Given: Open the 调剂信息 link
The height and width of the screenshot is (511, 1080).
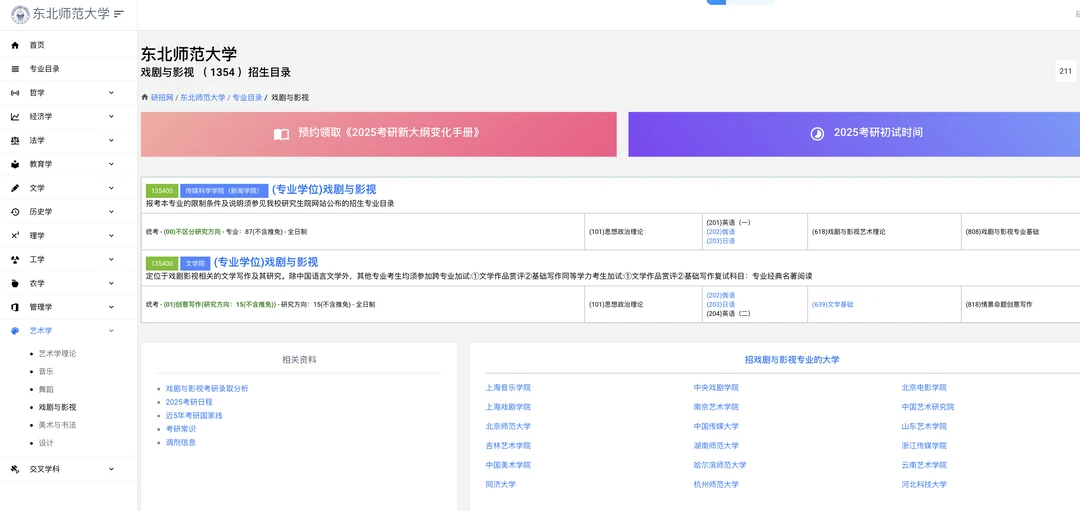Looking at the screenshot, I should 181,442.
